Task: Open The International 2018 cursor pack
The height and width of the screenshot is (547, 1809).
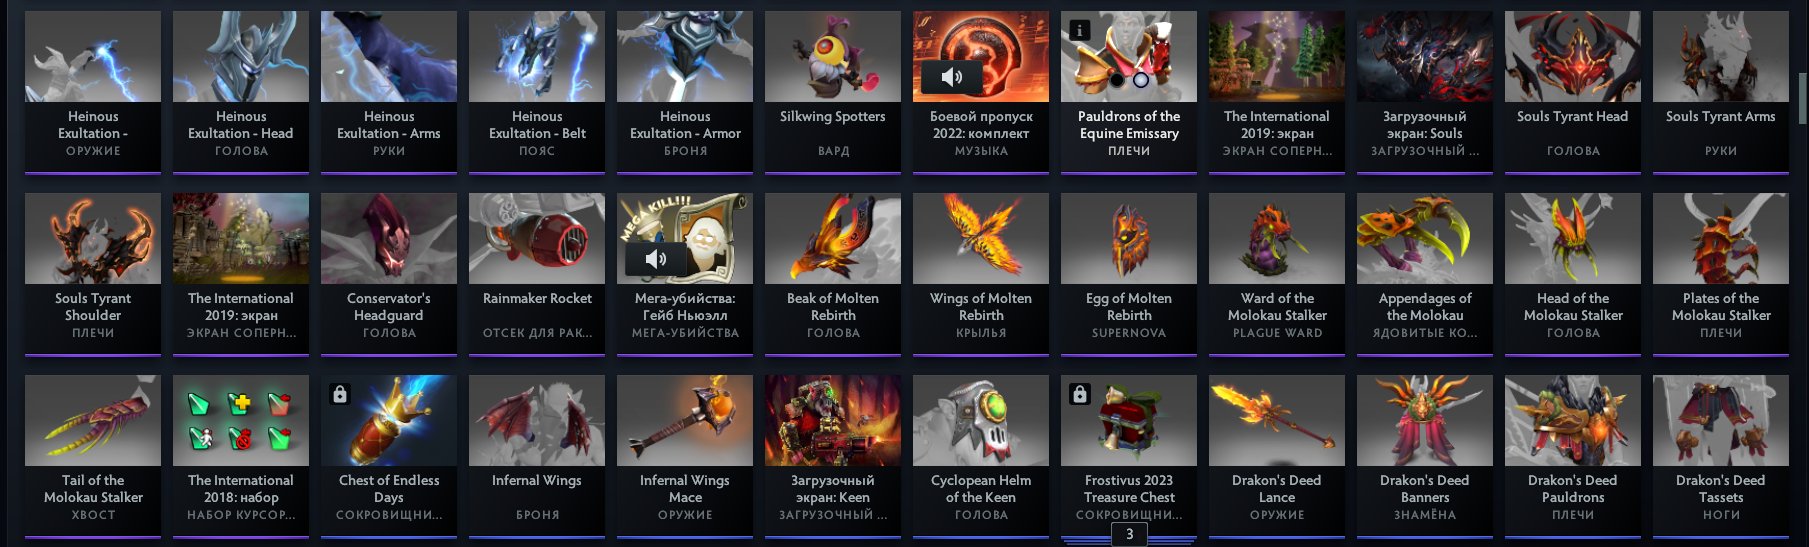Action: coord(241,456)
